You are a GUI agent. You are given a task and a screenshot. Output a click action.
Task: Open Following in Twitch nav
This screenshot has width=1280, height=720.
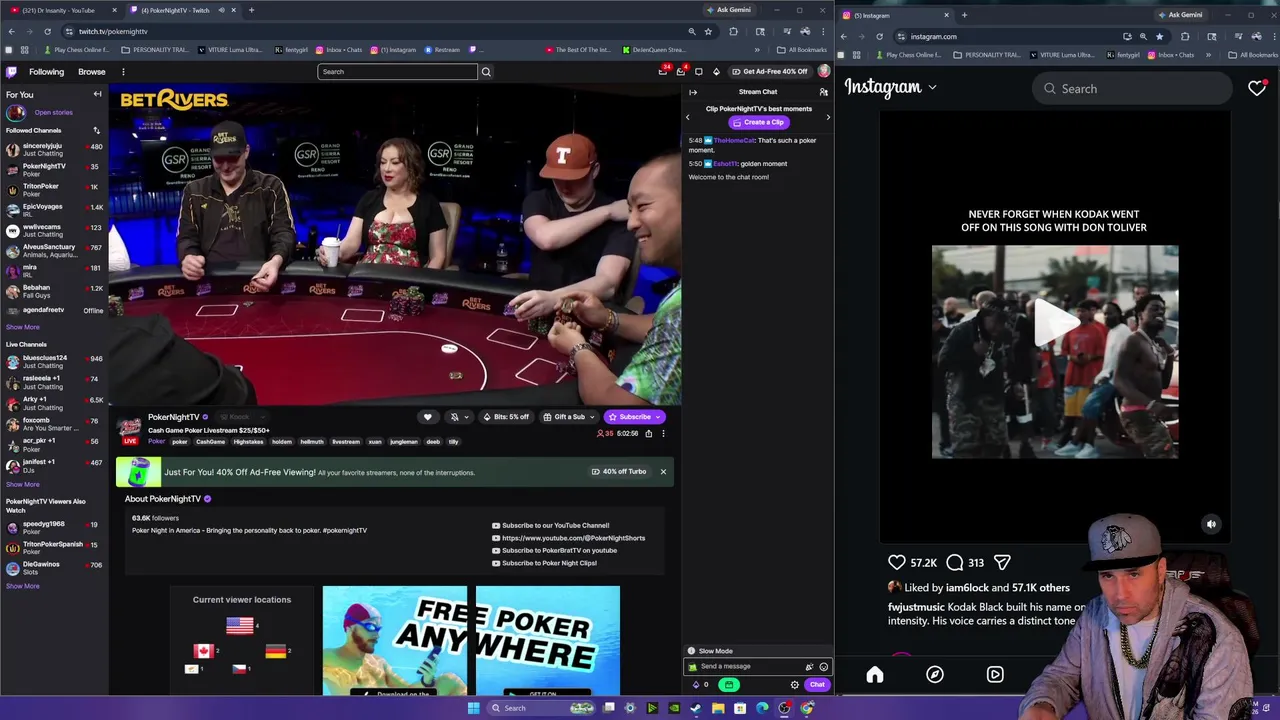[46, 72]
